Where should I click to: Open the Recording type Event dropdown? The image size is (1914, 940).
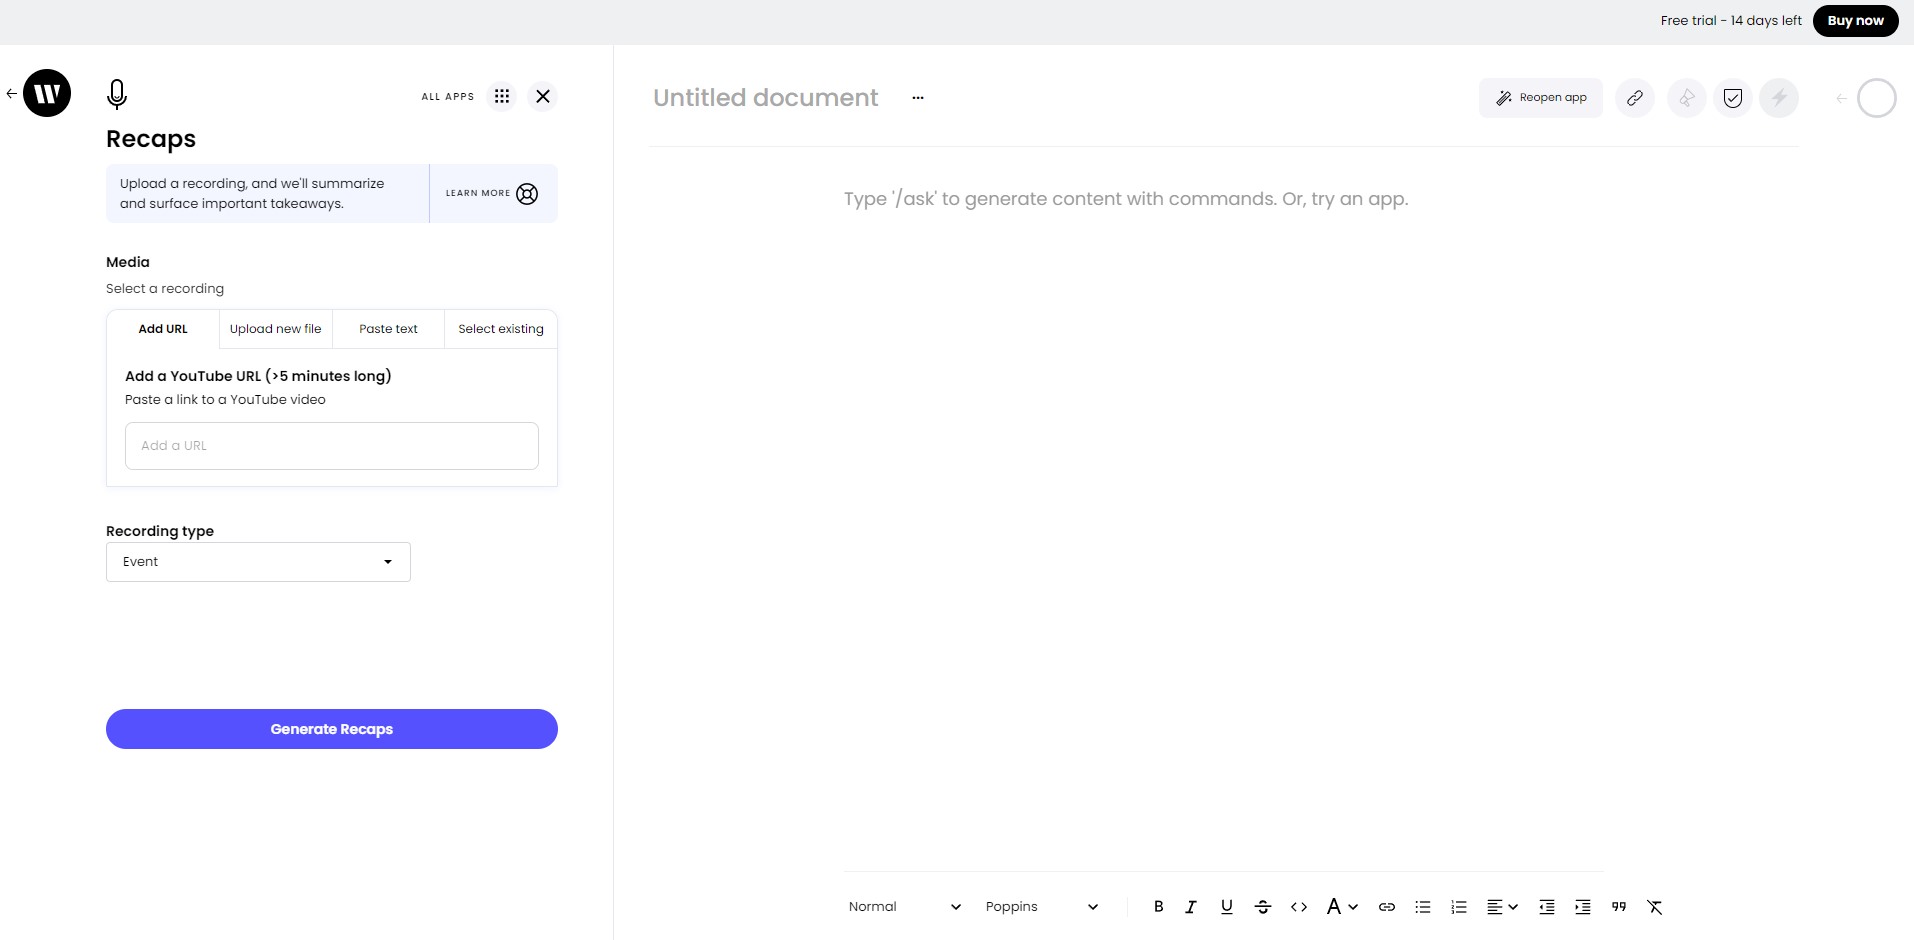pyautogui.click(x=258, y=562)
